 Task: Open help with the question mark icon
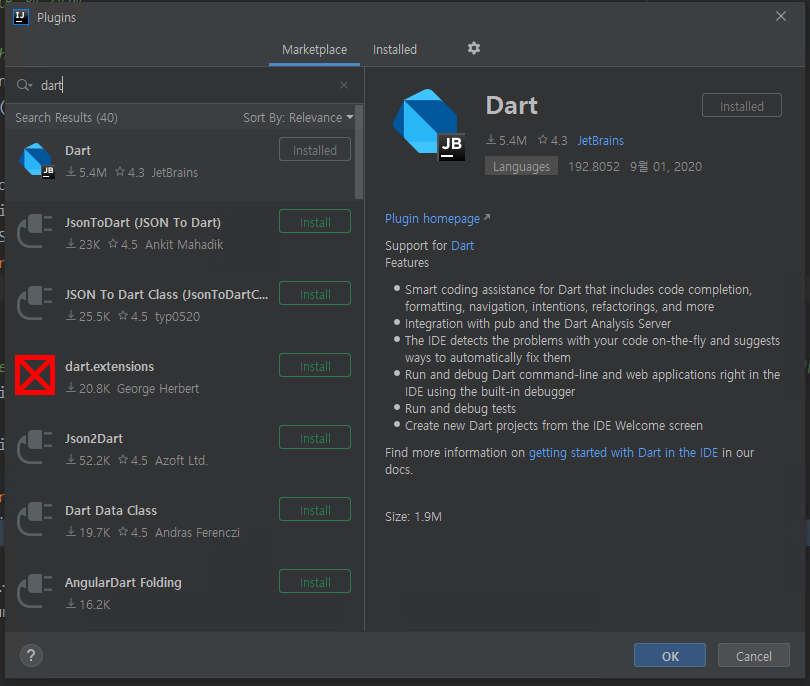31,656
